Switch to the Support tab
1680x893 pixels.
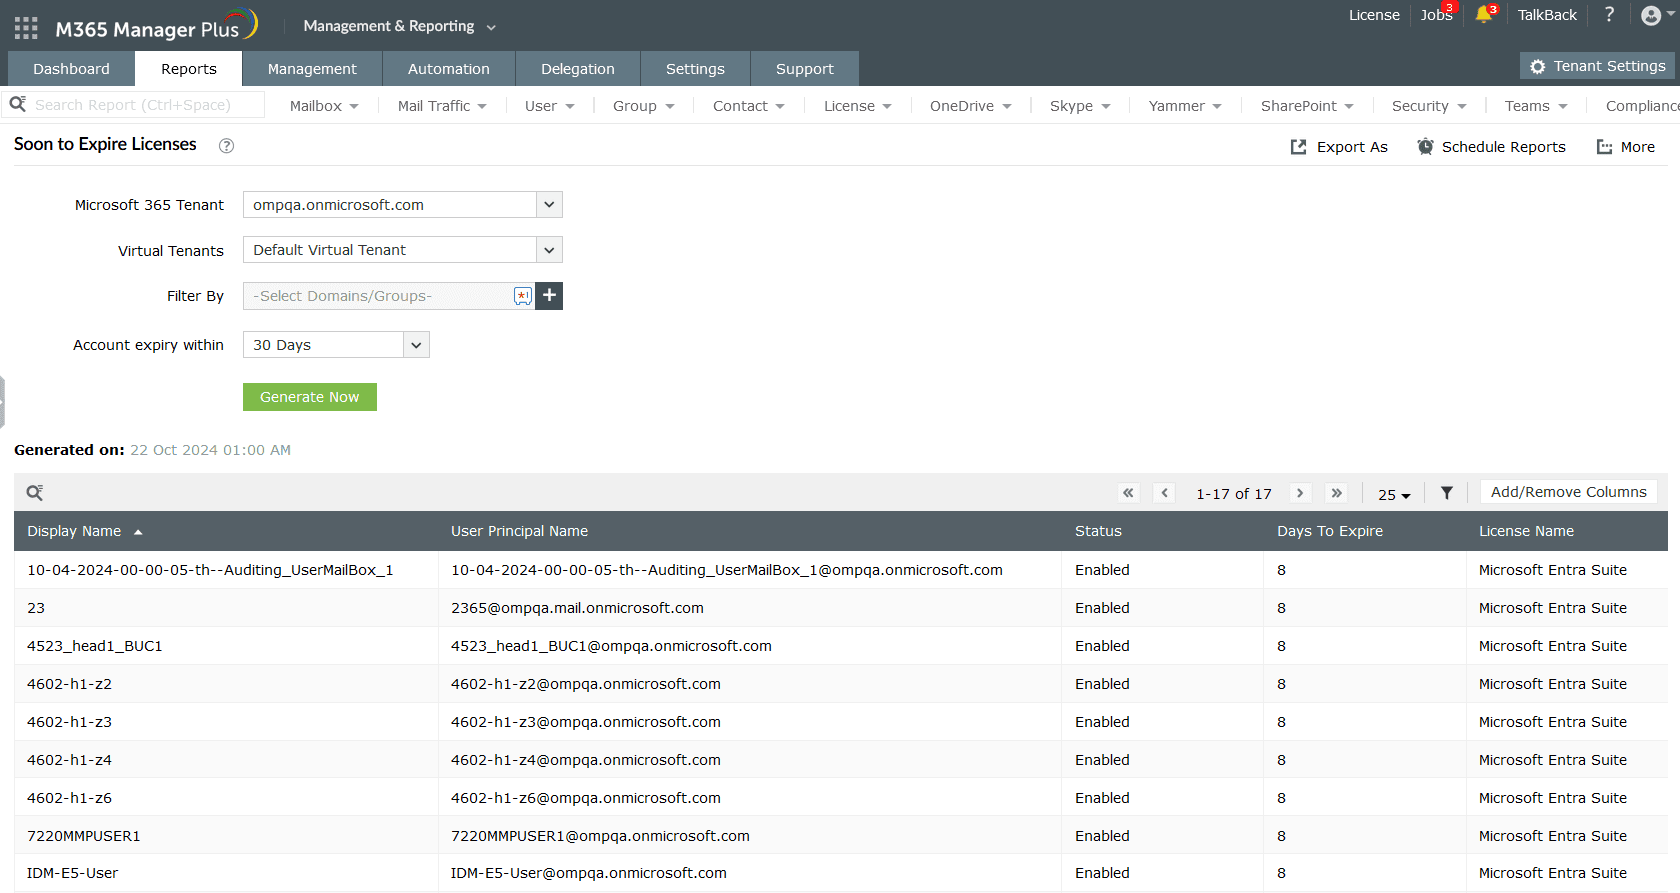click(805, 69)
